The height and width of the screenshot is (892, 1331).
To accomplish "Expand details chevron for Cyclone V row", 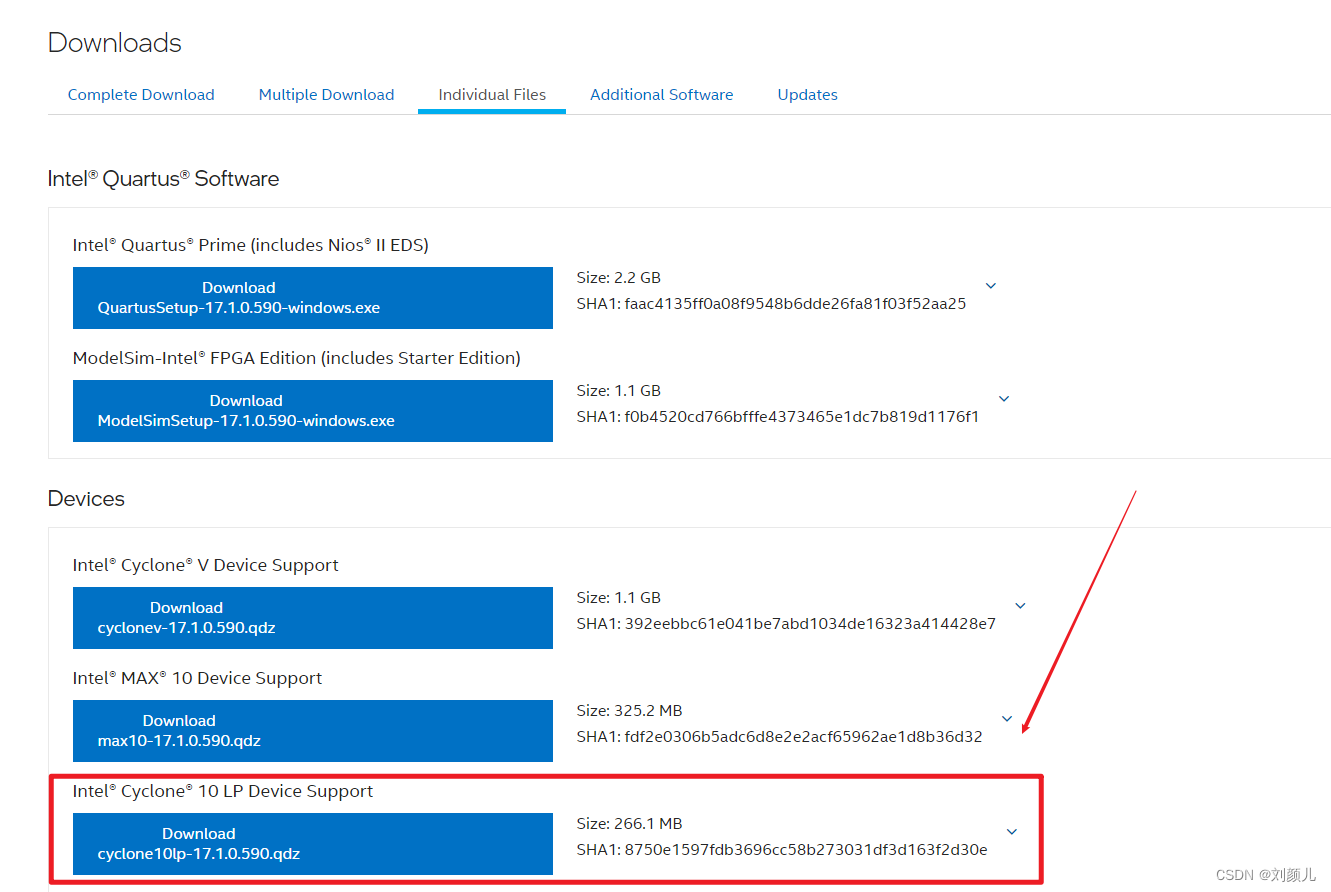I will 1021,606.
